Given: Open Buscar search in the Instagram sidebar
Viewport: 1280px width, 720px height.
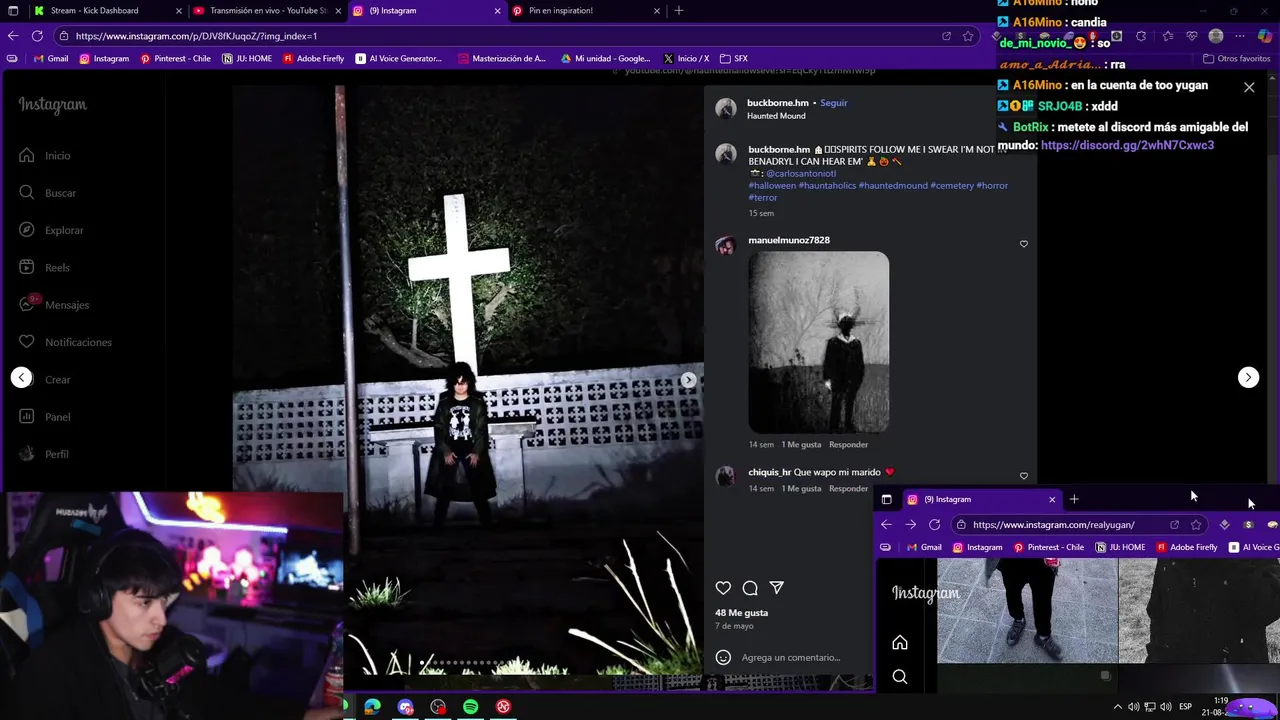Looking at the screenshot, I should (48, 193).
